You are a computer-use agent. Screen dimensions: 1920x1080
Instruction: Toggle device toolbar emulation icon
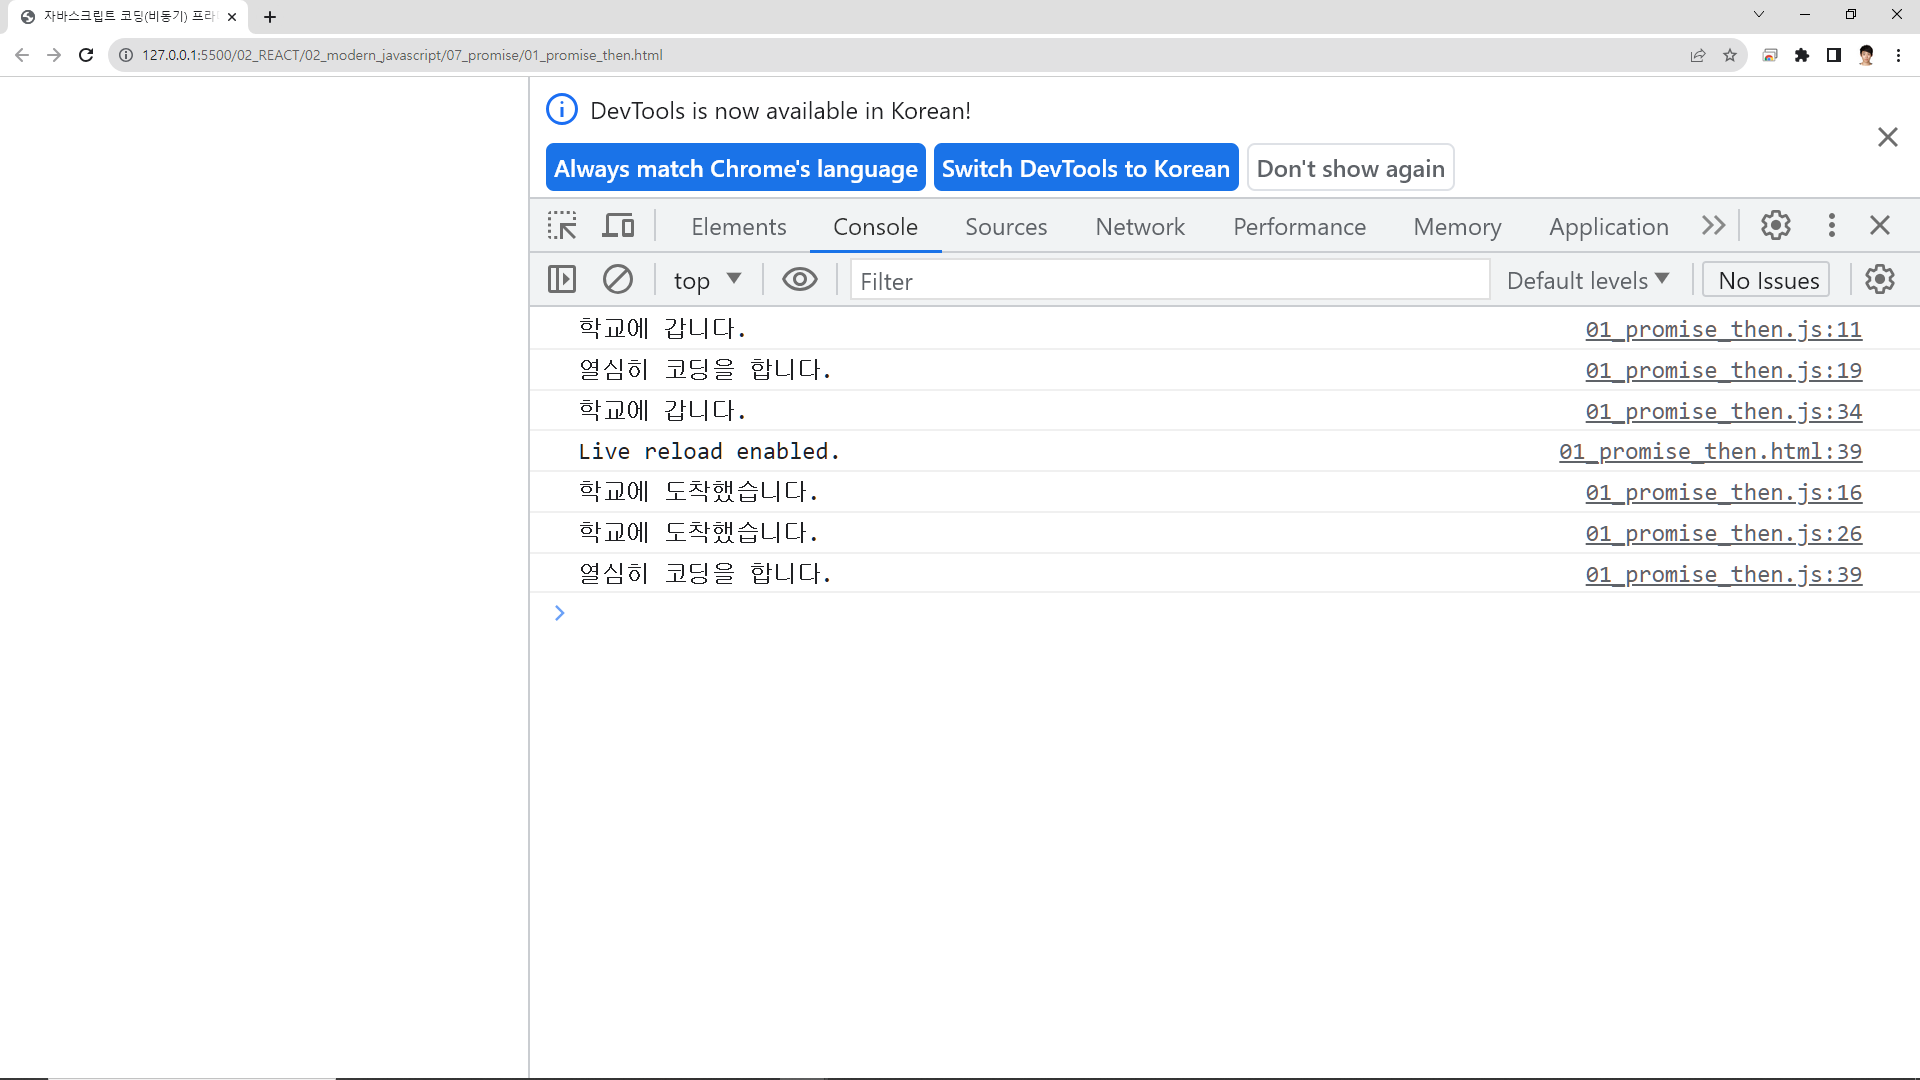point(618,226)
